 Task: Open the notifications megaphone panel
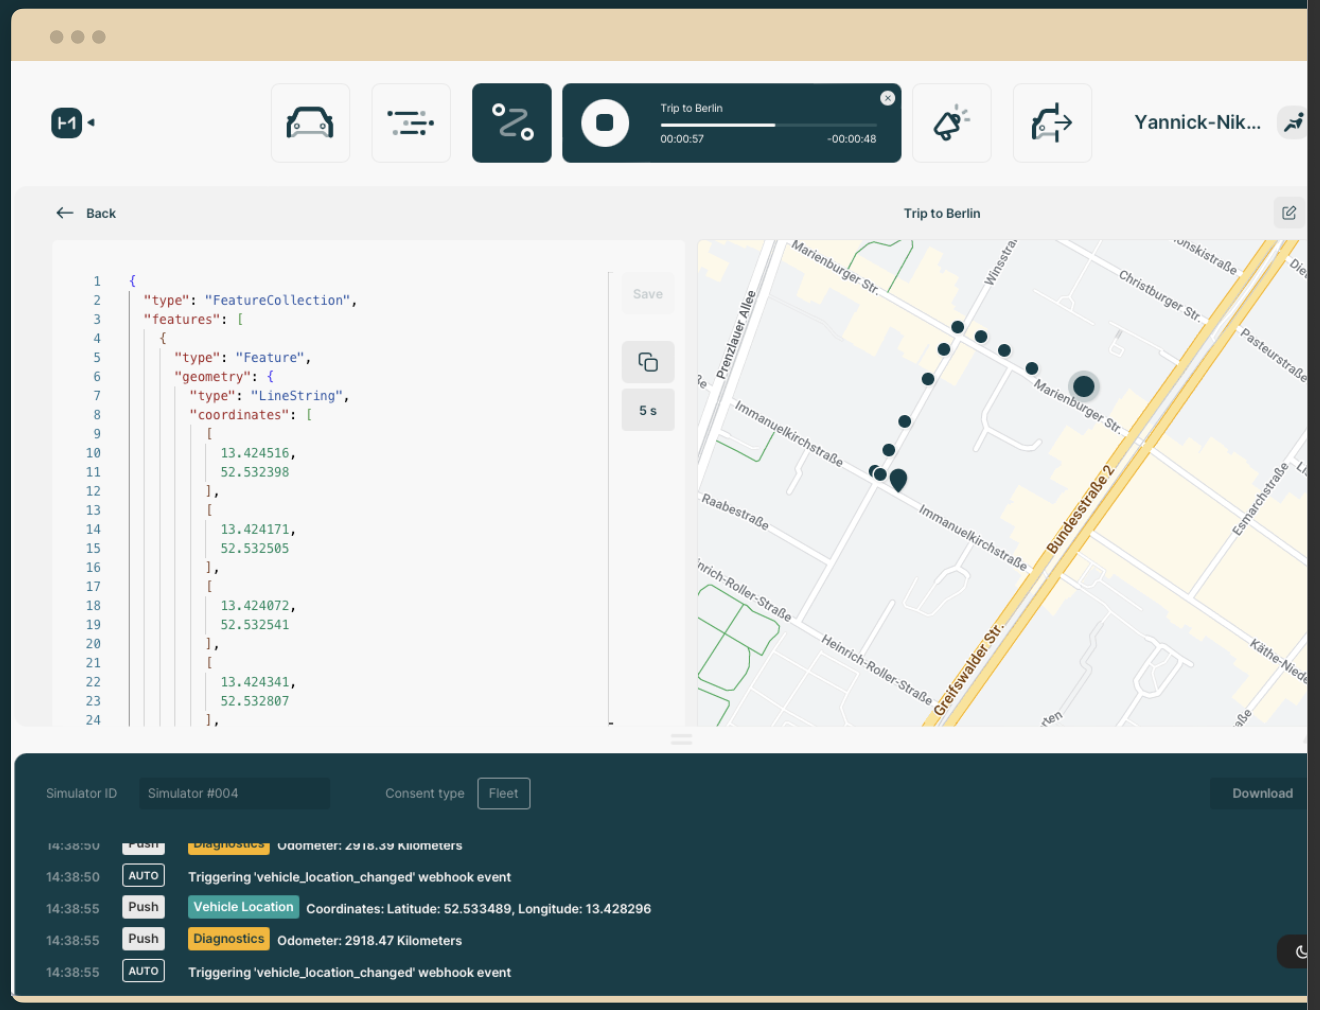click(952, 123)
